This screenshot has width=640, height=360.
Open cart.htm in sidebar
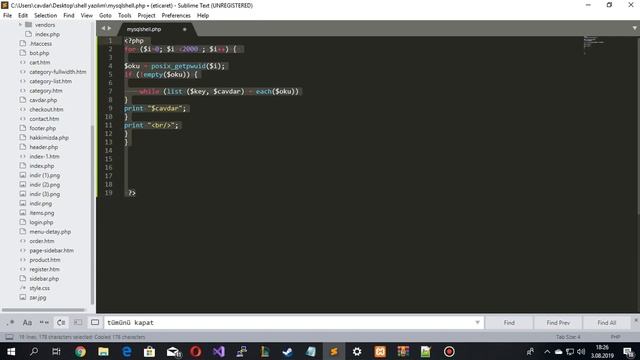click(40, 62)
